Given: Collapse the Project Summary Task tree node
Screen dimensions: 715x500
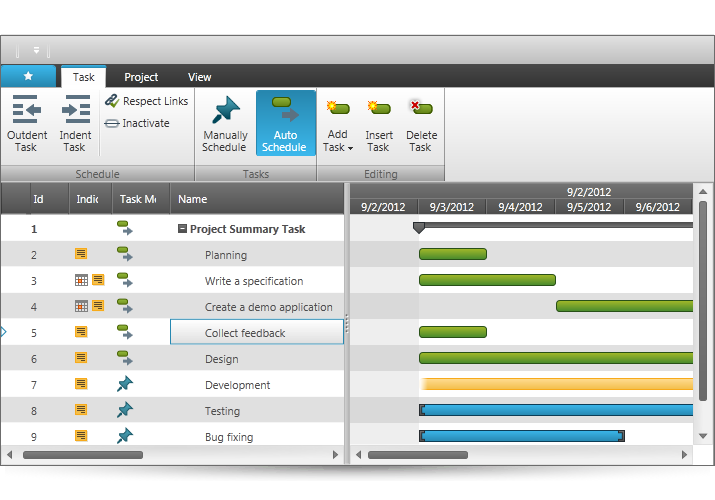Looking at the screenshot, I should (x=182, y=229).
